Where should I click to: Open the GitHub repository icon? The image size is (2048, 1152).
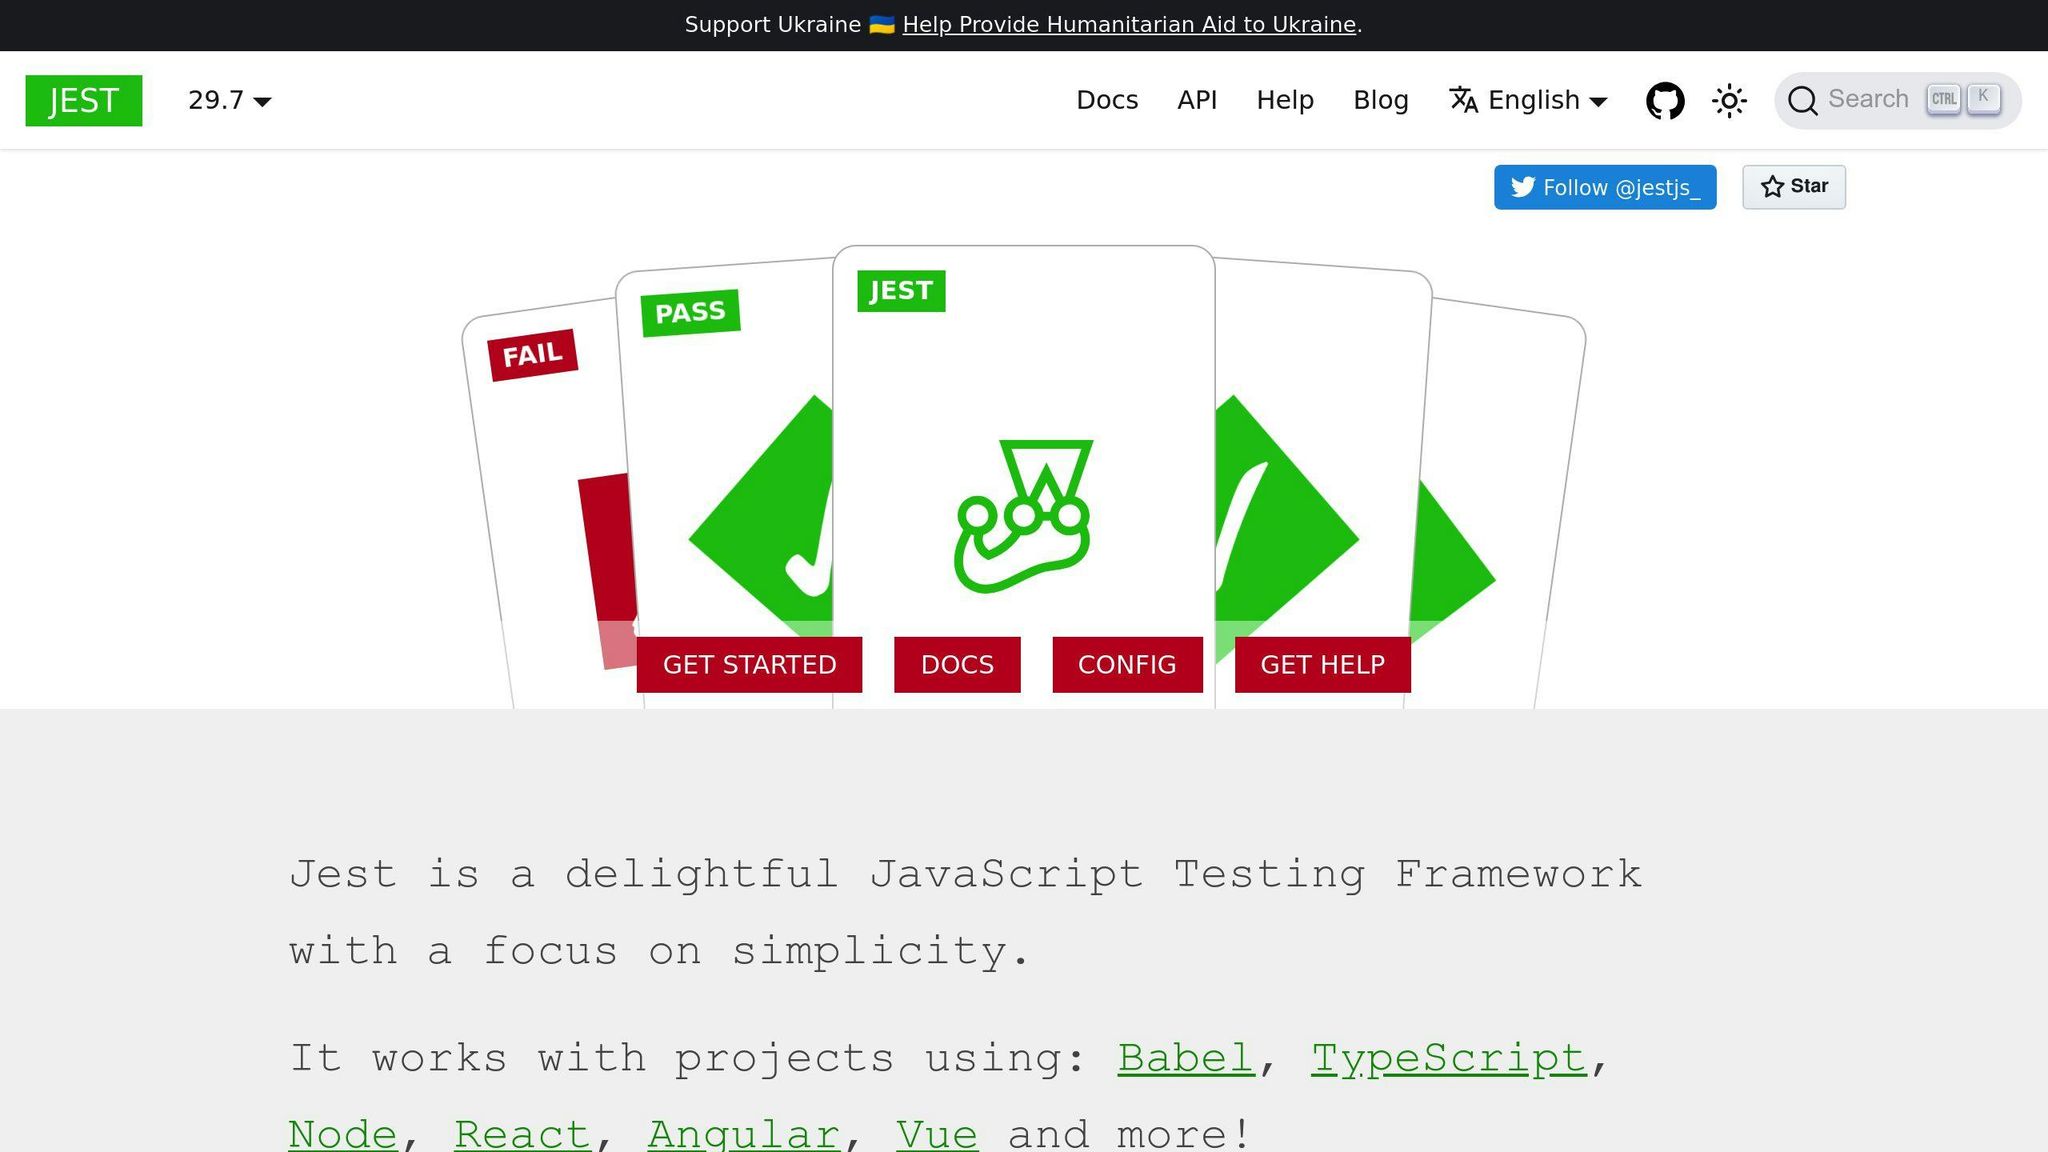(x=1665, y=101)
